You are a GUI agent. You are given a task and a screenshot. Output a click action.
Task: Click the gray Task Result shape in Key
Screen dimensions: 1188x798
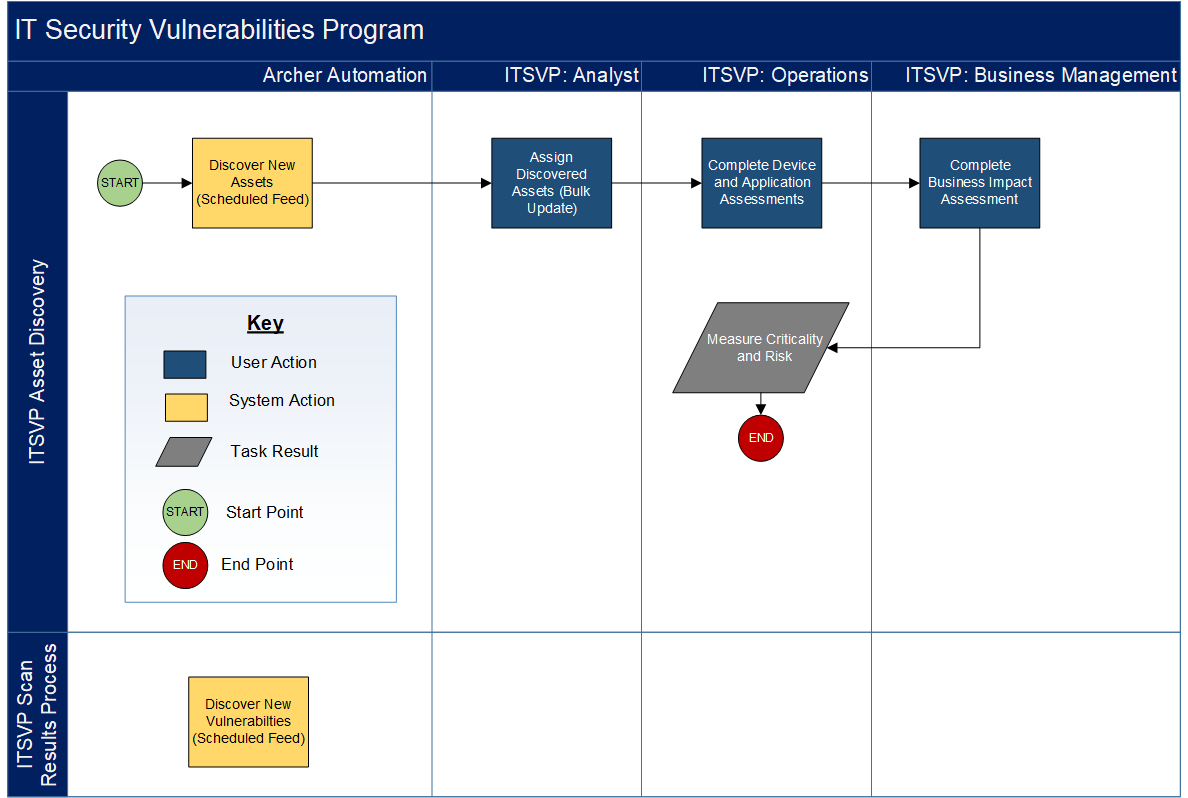coord(184,452)
